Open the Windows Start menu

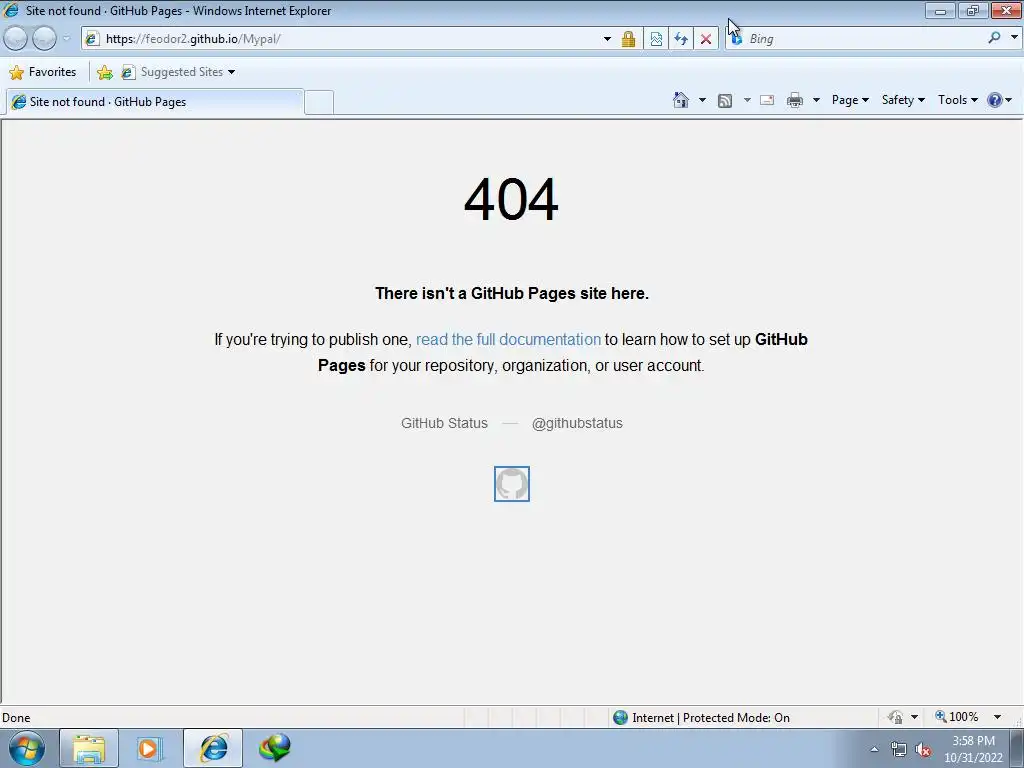pos(27,748)
